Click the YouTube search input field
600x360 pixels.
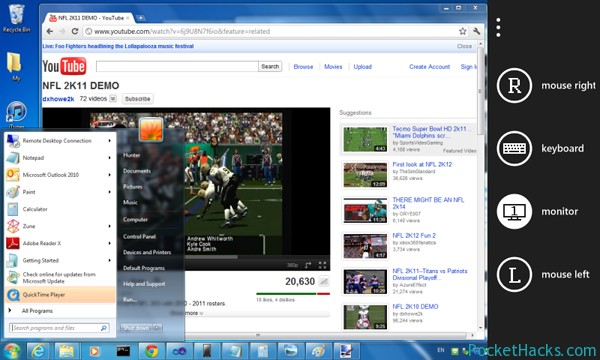177,67
